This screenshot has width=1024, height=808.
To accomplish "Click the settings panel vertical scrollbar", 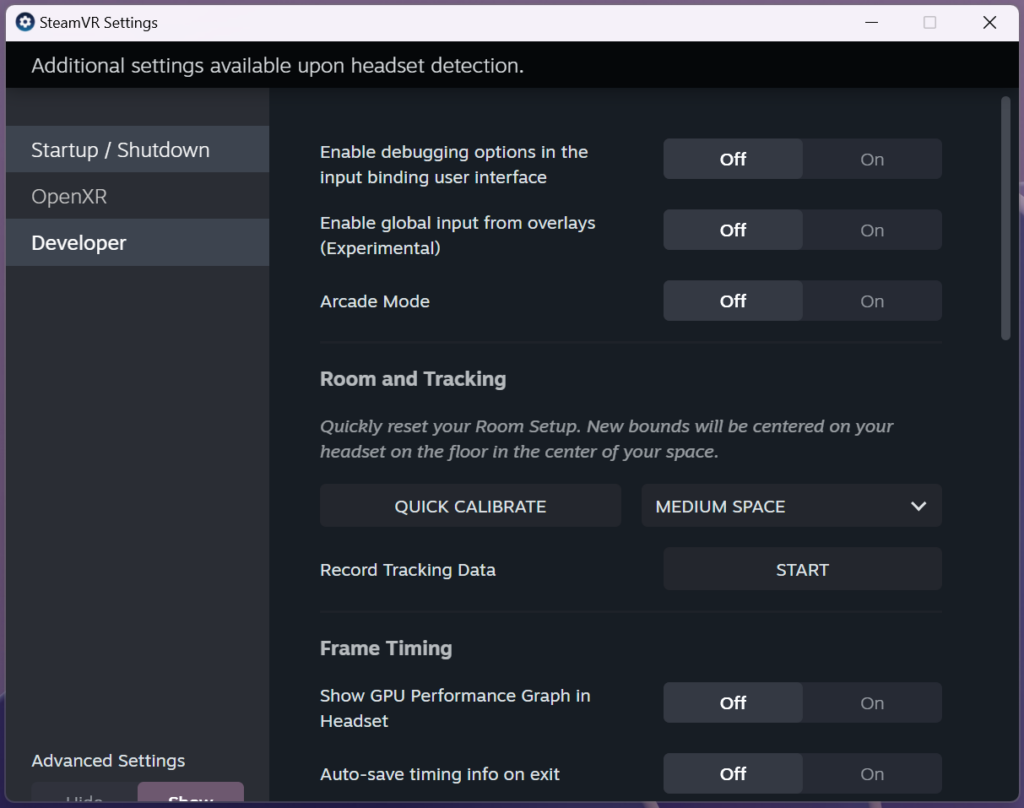I will 1006,218.
